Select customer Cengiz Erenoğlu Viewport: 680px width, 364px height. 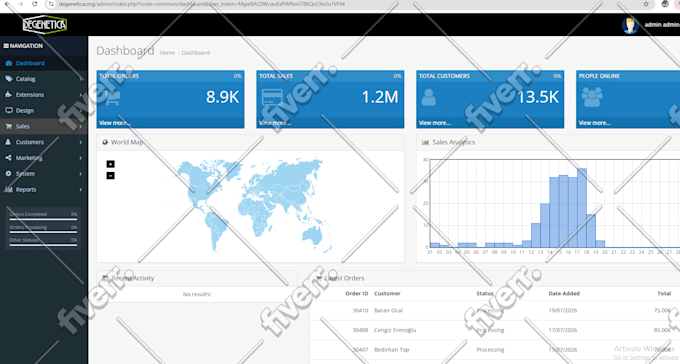(395, 330)
